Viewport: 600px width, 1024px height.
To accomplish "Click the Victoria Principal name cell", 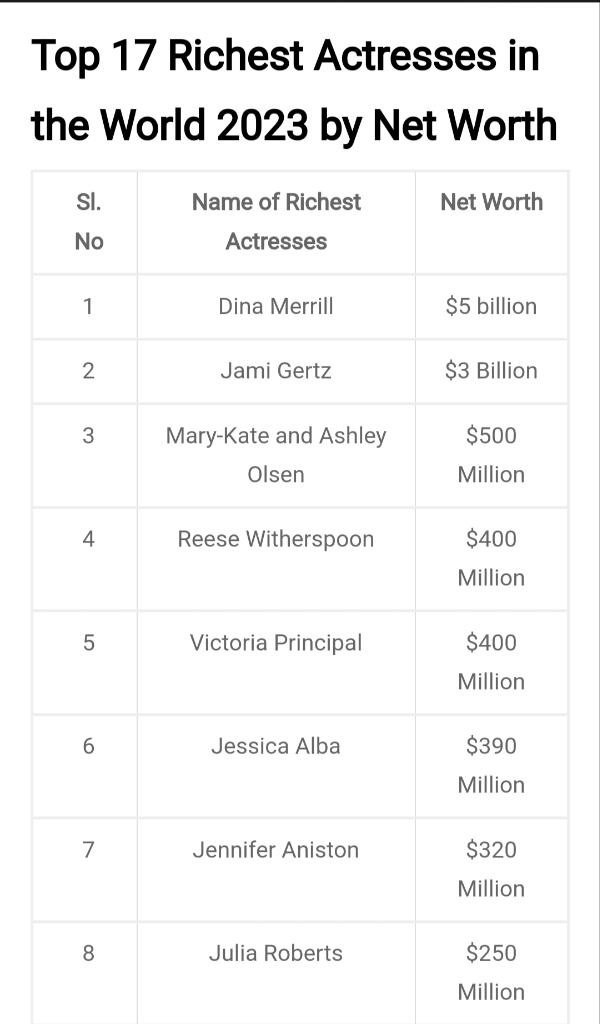I will click(x=276, y=643).
